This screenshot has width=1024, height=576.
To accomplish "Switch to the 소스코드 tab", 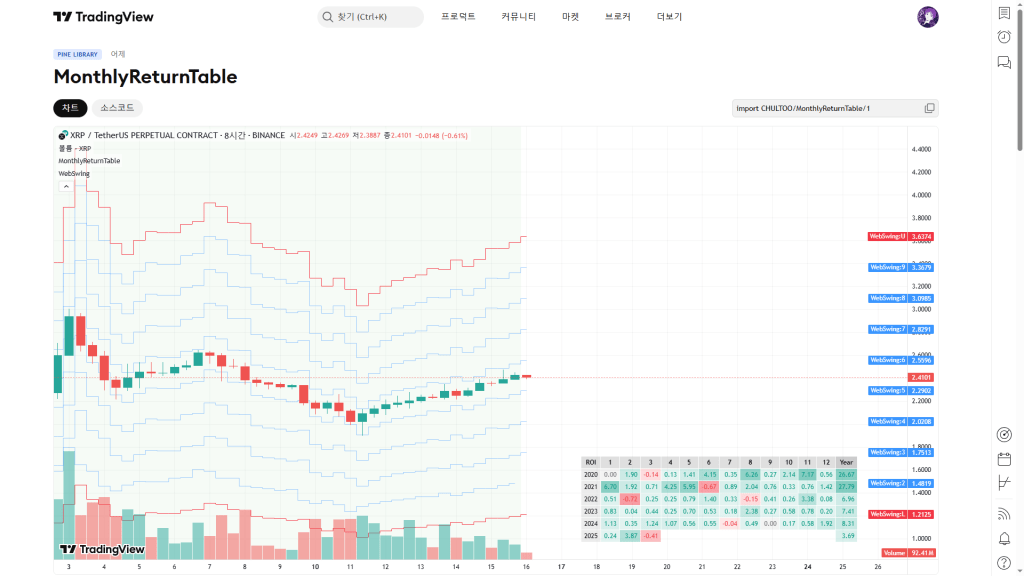I will [x=117, y=108].
